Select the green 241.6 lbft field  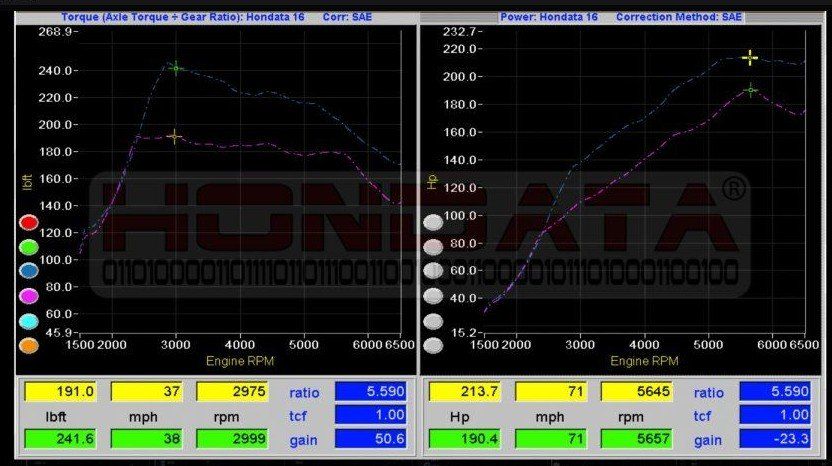point(60,439)
